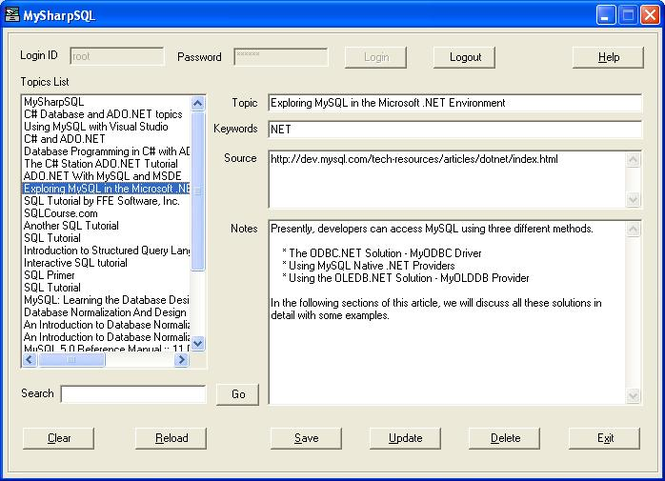Click inside the Search text field
The width and height of the screenshot is (665, 481).
point(134,394)
